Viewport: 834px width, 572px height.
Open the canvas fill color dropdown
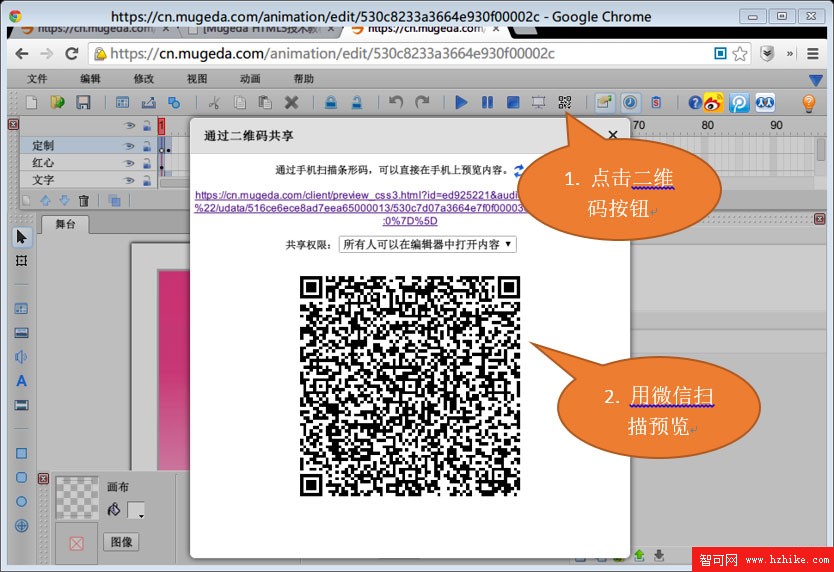[137, 511]
